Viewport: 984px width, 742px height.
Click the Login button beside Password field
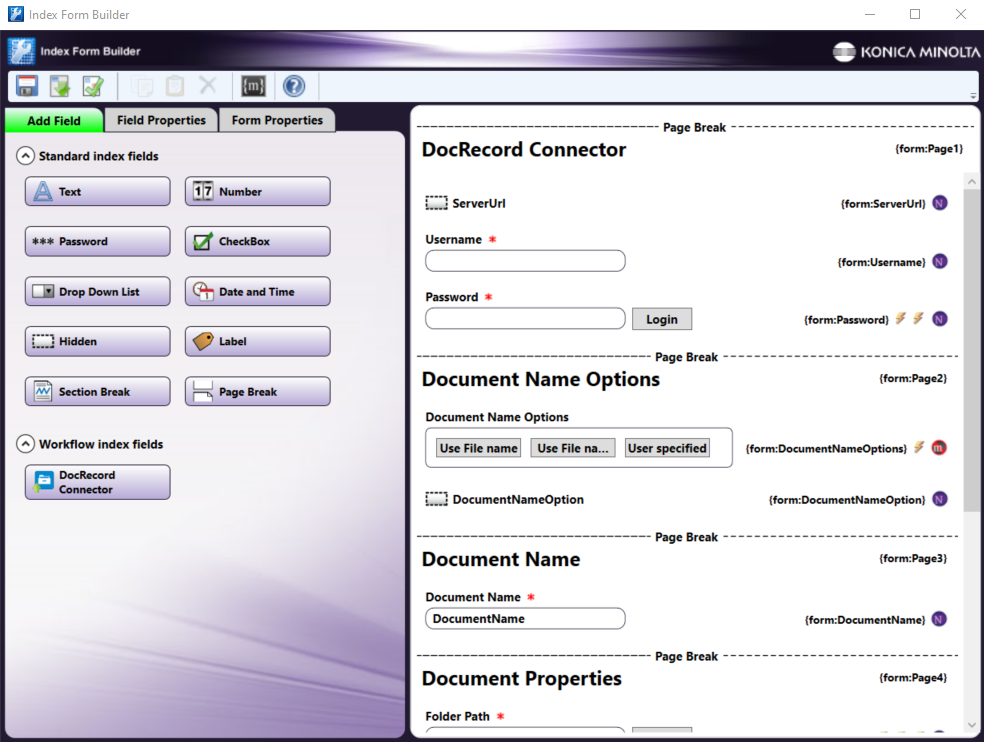661,319
